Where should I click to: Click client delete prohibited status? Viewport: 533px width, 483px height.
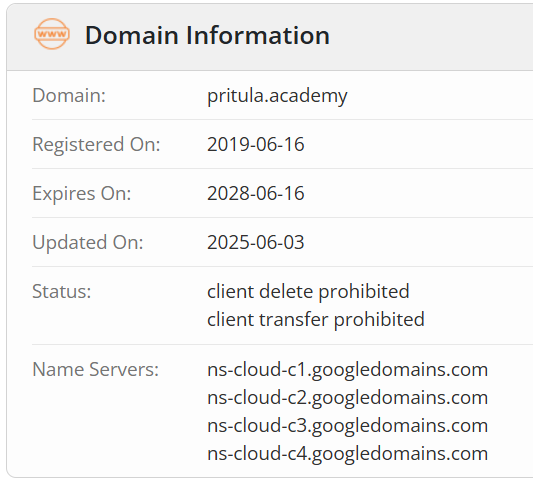308,292
